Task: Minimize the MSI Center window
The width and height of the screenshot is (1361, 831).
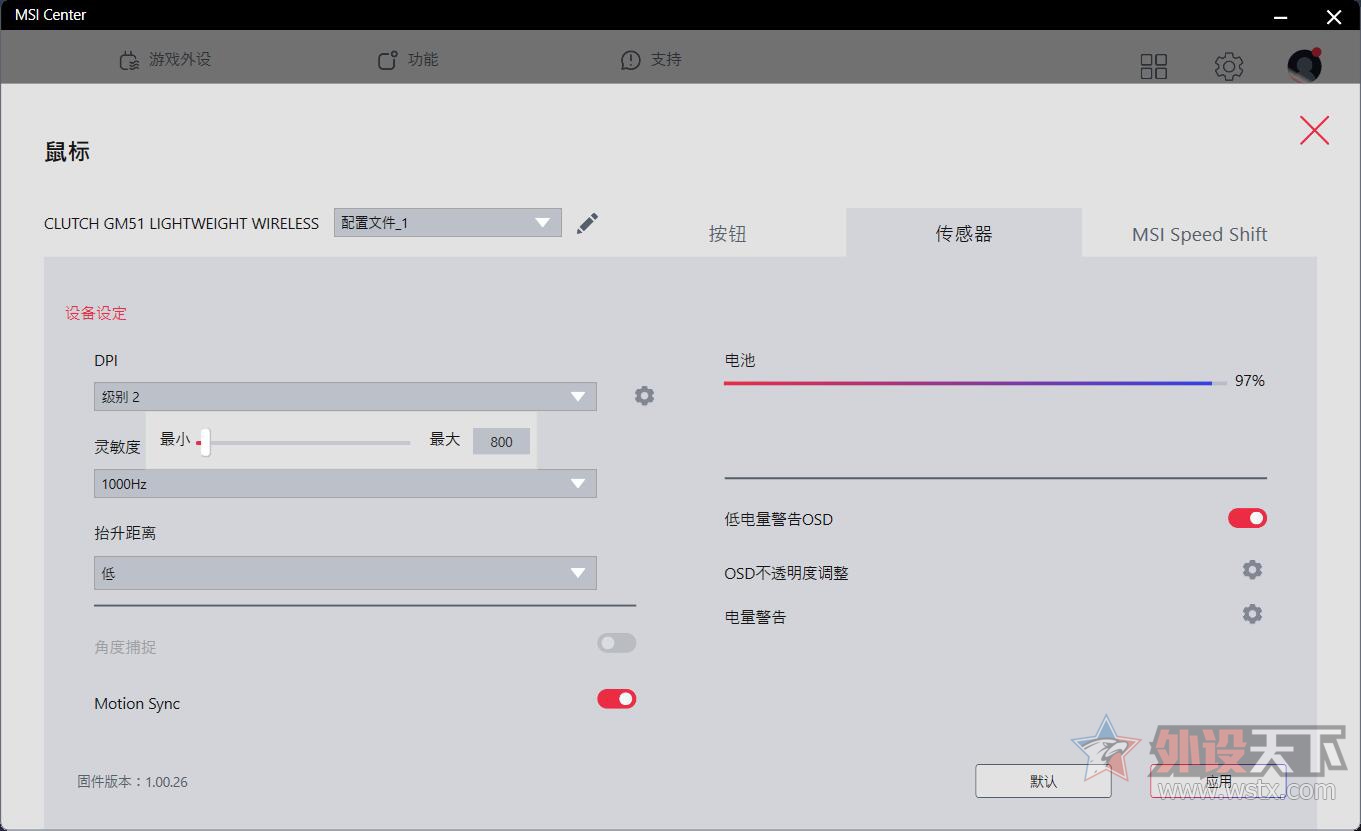Action: point(1281,16)
